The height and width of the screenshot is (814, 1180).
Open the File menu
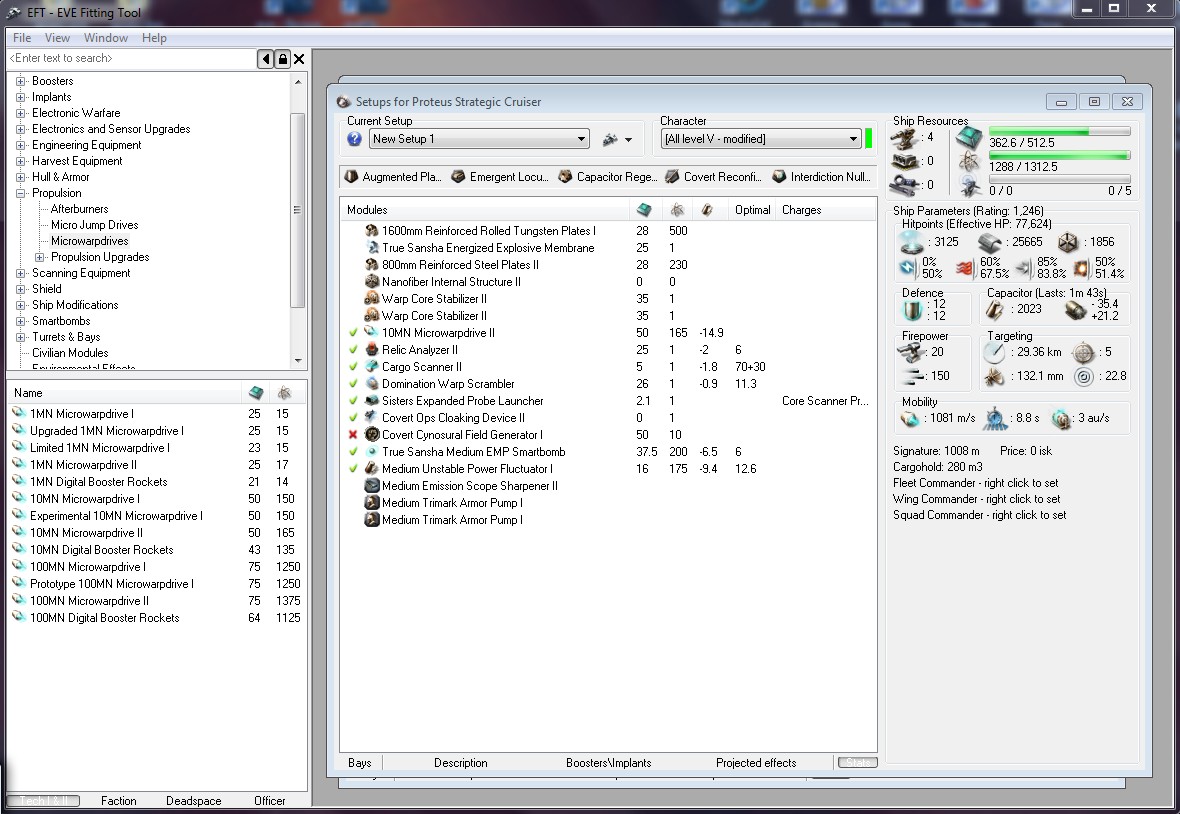(x=22, y=38)
